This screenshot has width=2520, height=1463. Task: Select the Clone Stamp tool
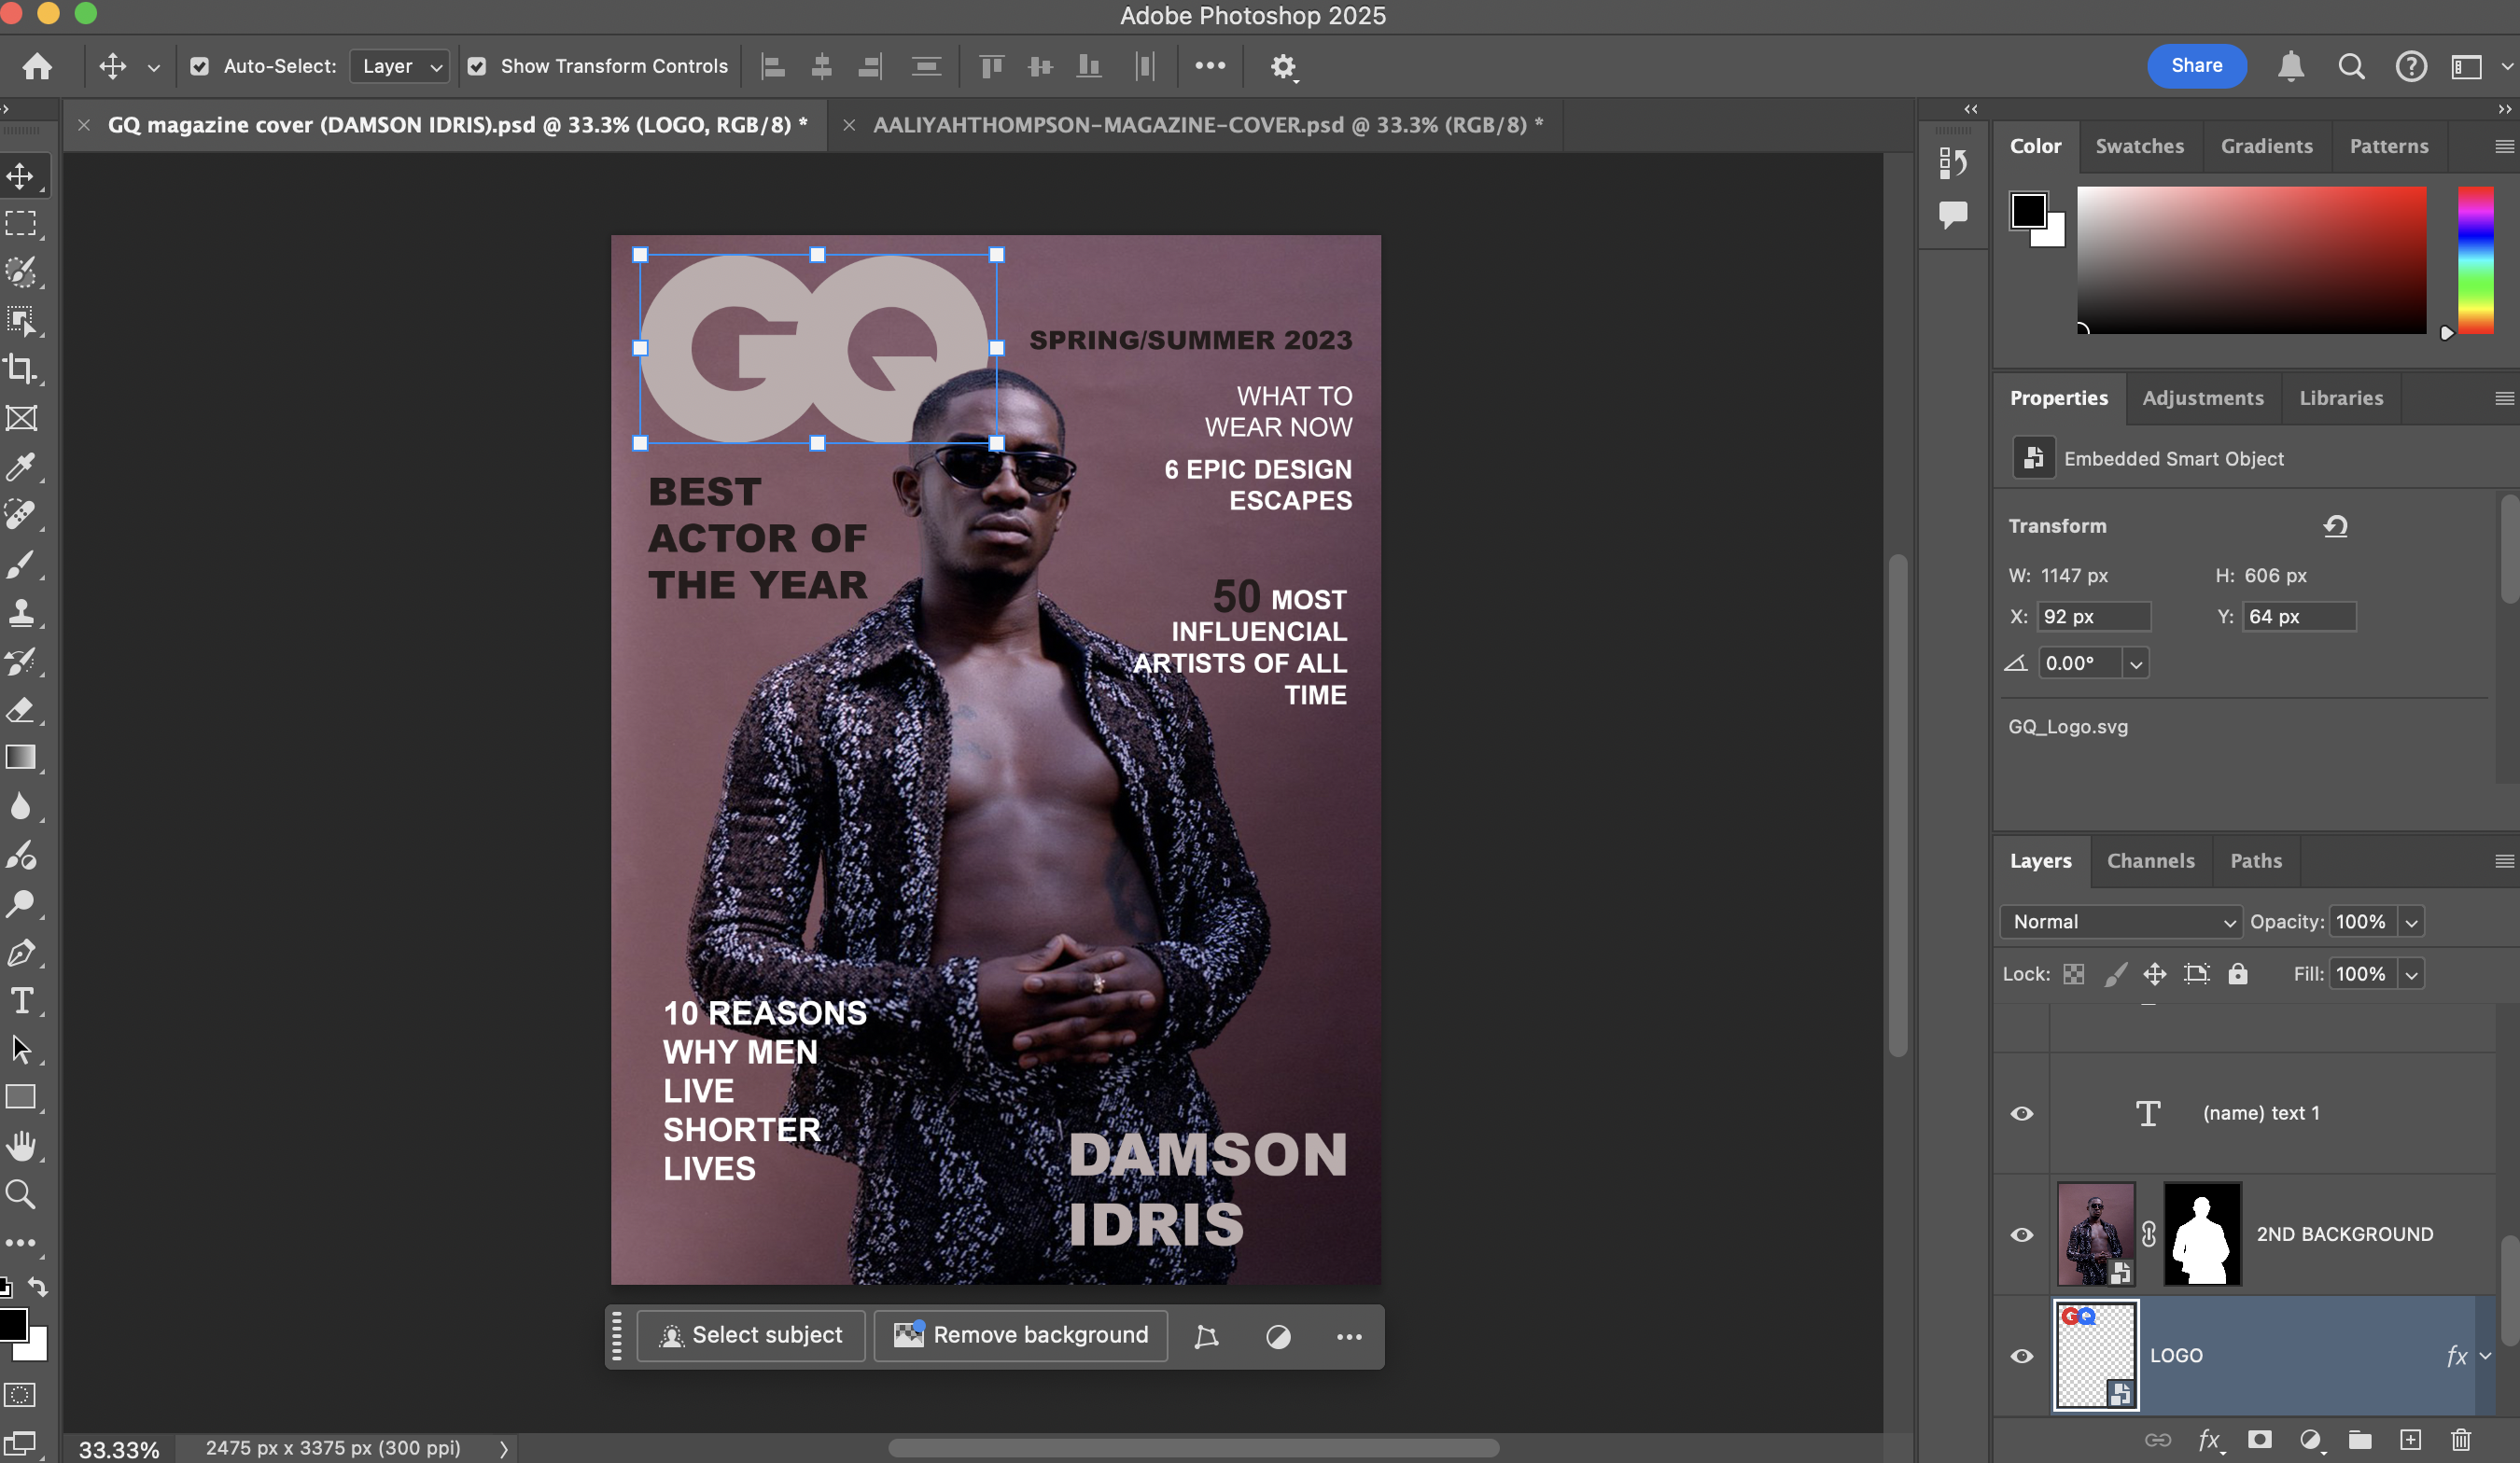tap(21, 612)
